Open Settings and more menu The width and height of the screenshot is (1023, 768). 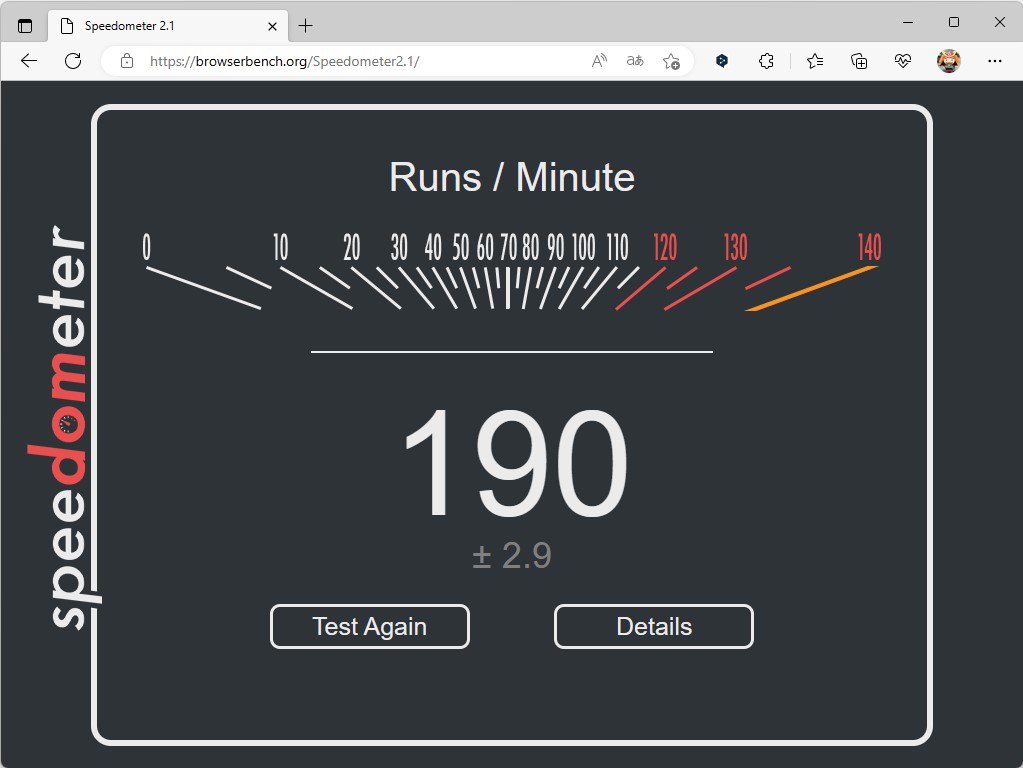click(x=994, y=61)
